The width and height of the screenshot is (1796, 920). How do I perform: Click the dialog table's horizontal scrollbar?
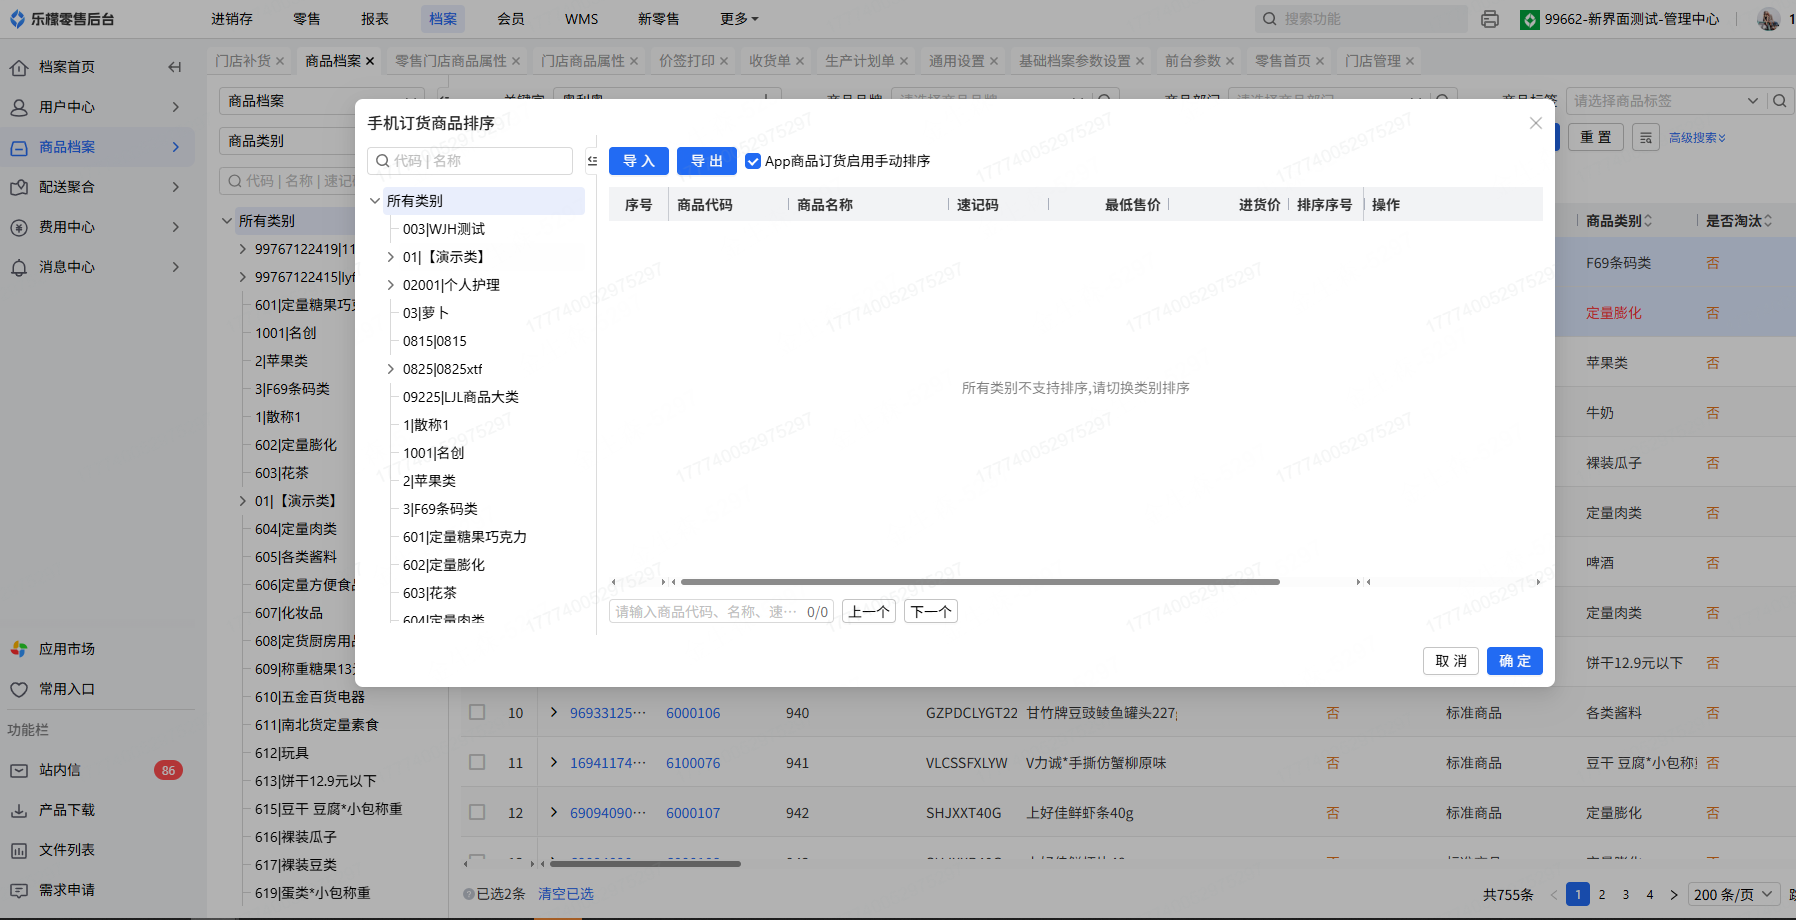click(980, 582)
